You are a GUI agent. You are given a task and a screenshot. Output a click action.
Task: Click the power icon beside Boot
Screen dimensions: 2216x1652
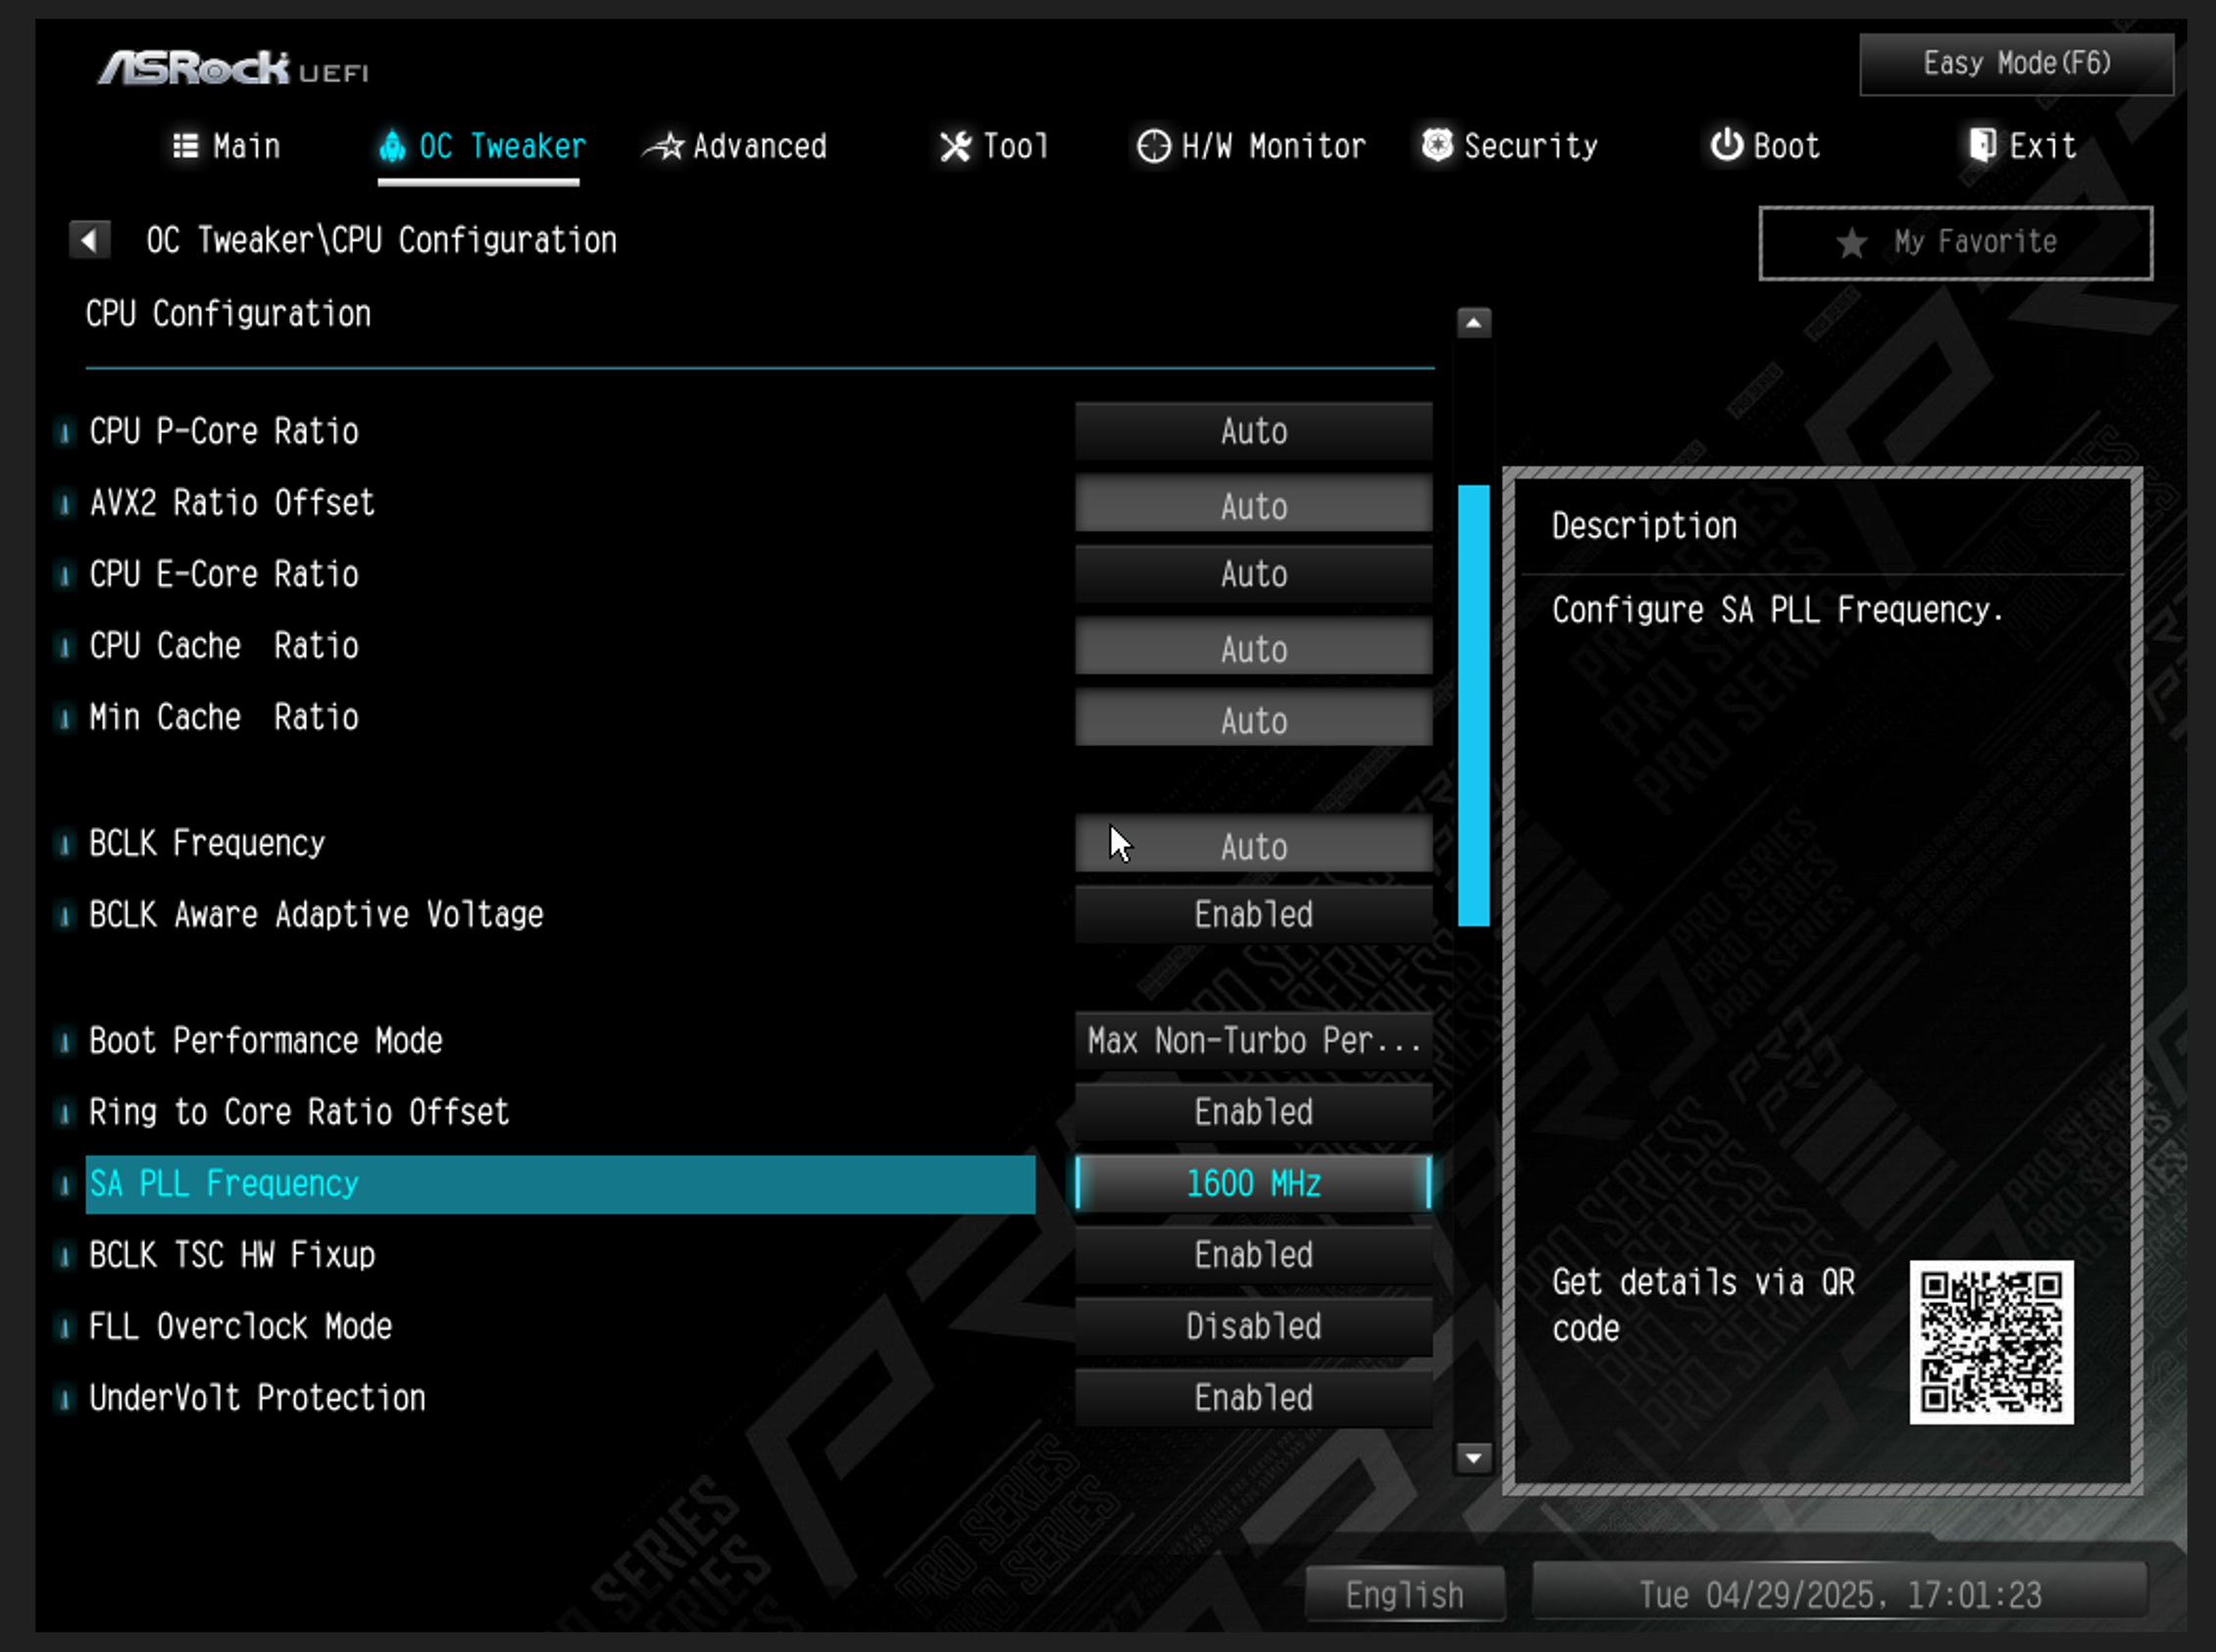tap(1726, 146)
